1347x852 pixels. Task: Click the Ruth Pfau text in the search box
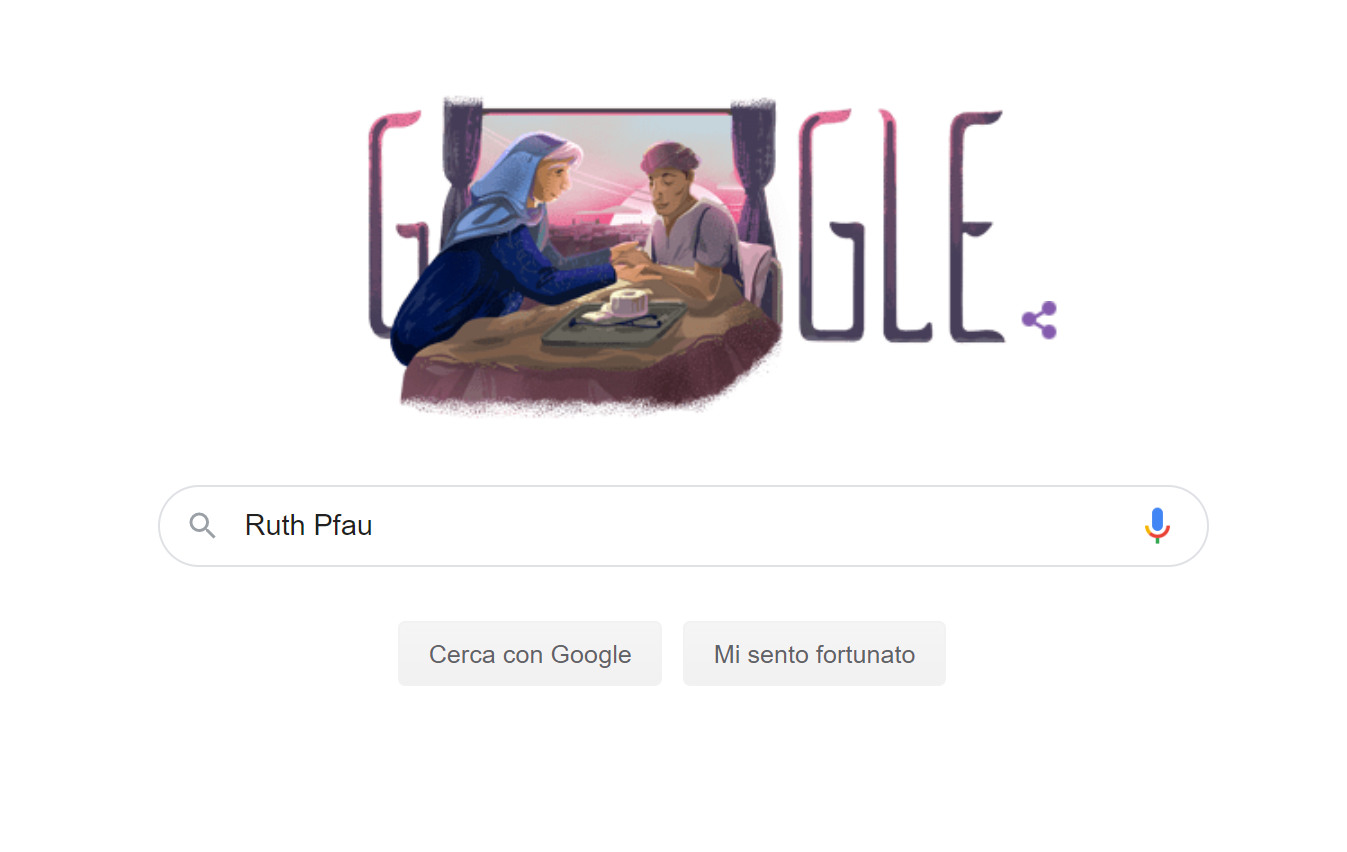click(309, 526)
